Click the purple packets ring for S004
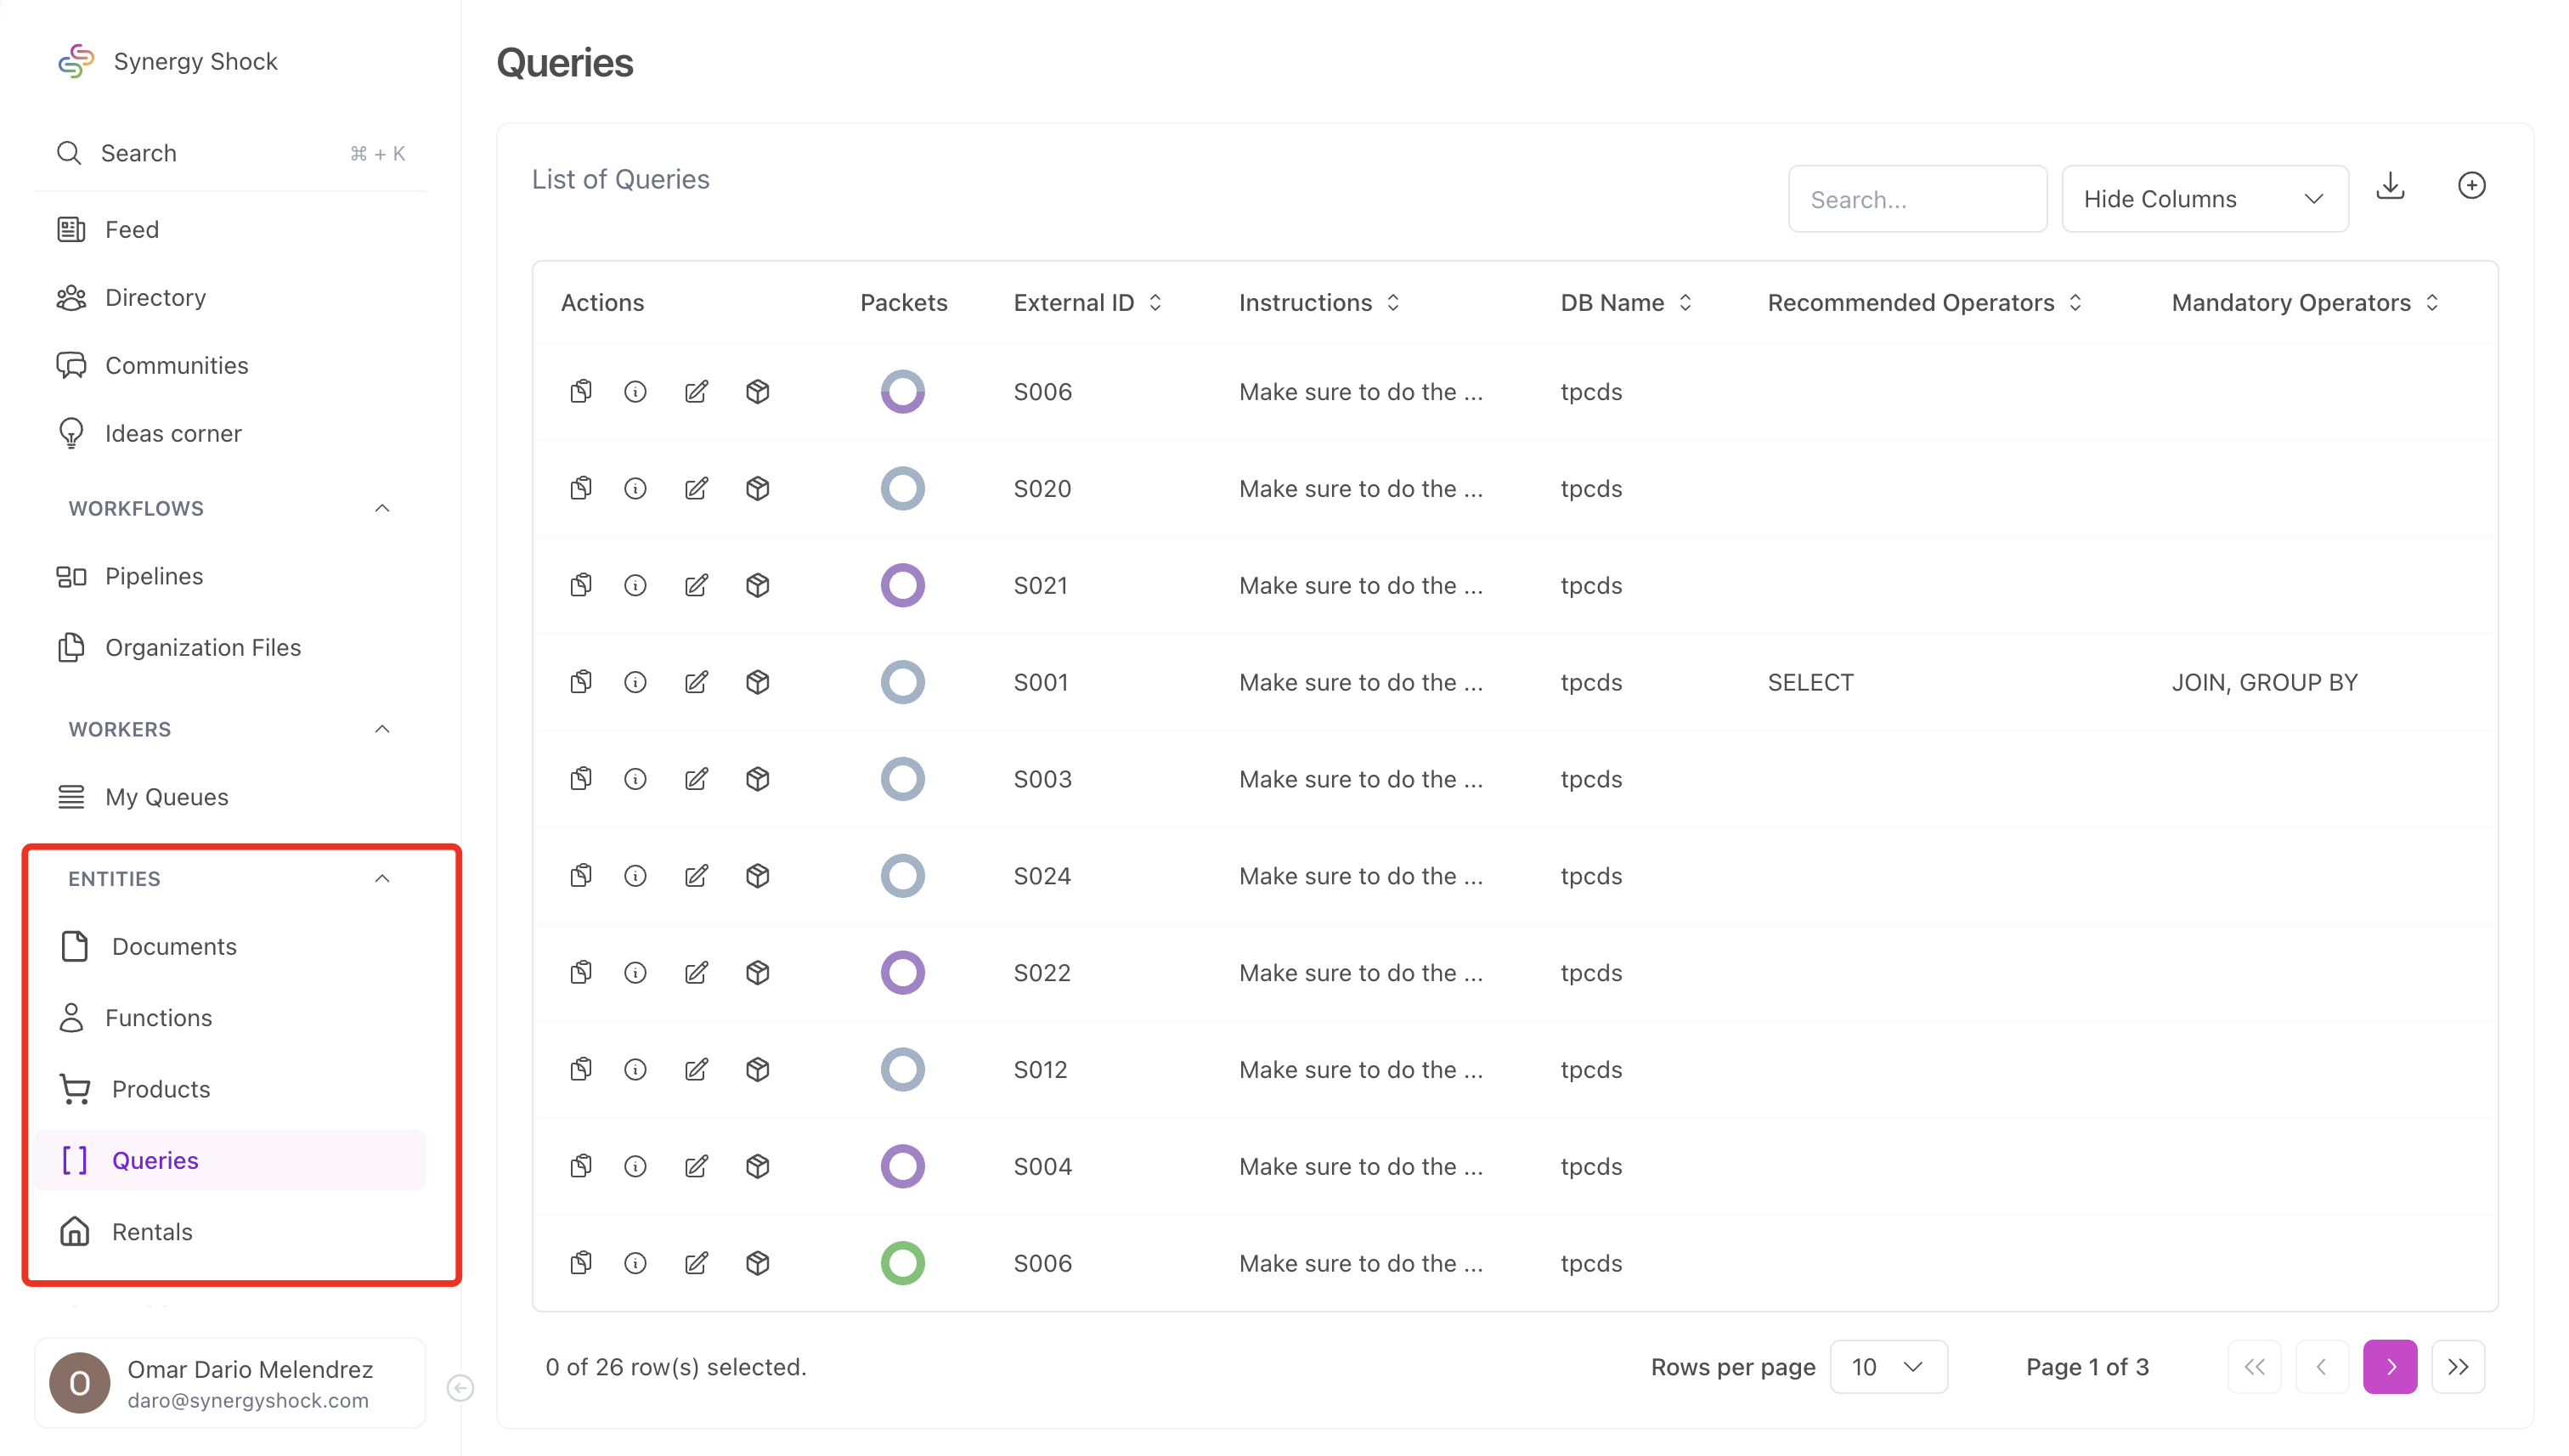Image resolution: width=2569 pixels, height=1456 pixels. pos(902,1167)
